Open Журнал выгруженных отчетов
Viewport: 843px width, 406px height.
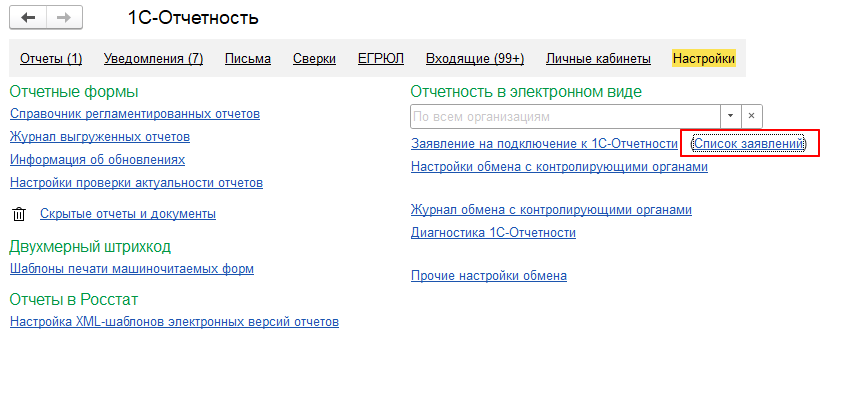click(100, 137)
